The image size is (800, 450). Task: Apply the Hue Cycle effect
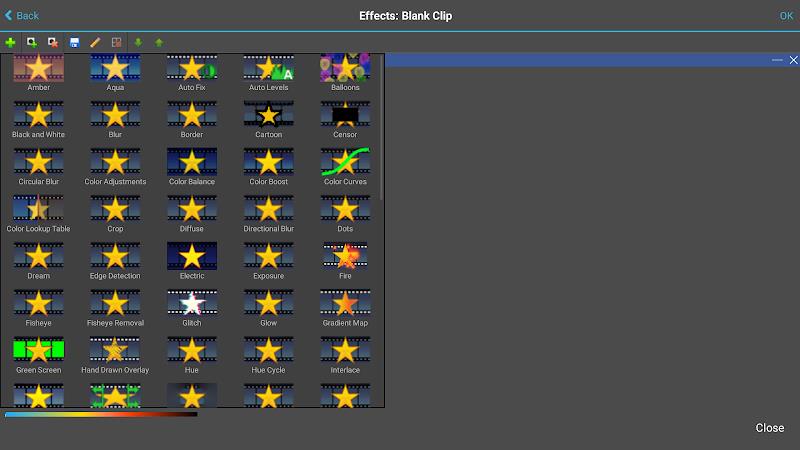coord(268,356)
